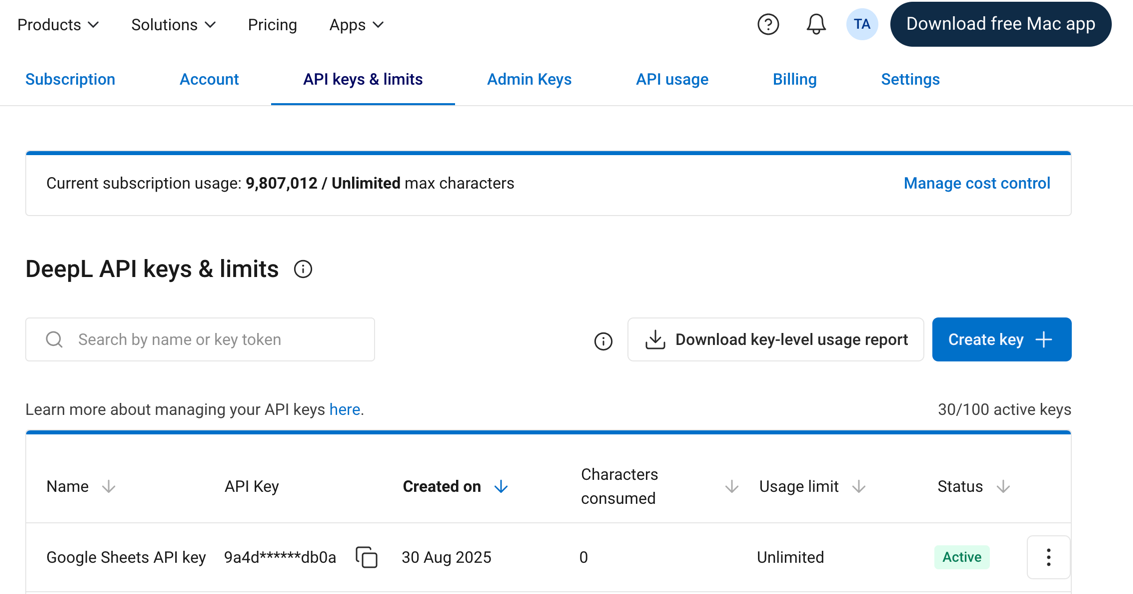Click info icon next to download report button
Screen dimensions: 1133x594
(603, 341)
